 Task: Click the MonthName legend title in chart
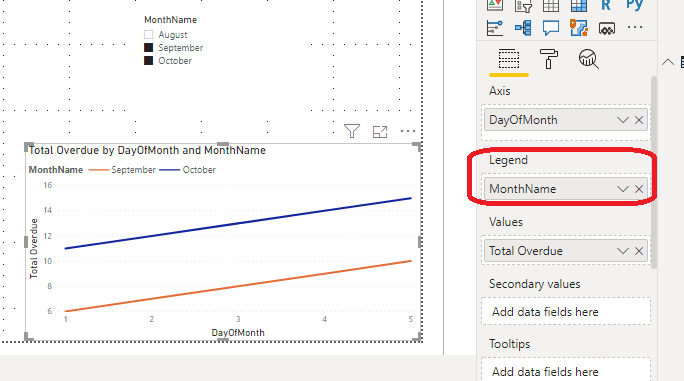point(56,170)
